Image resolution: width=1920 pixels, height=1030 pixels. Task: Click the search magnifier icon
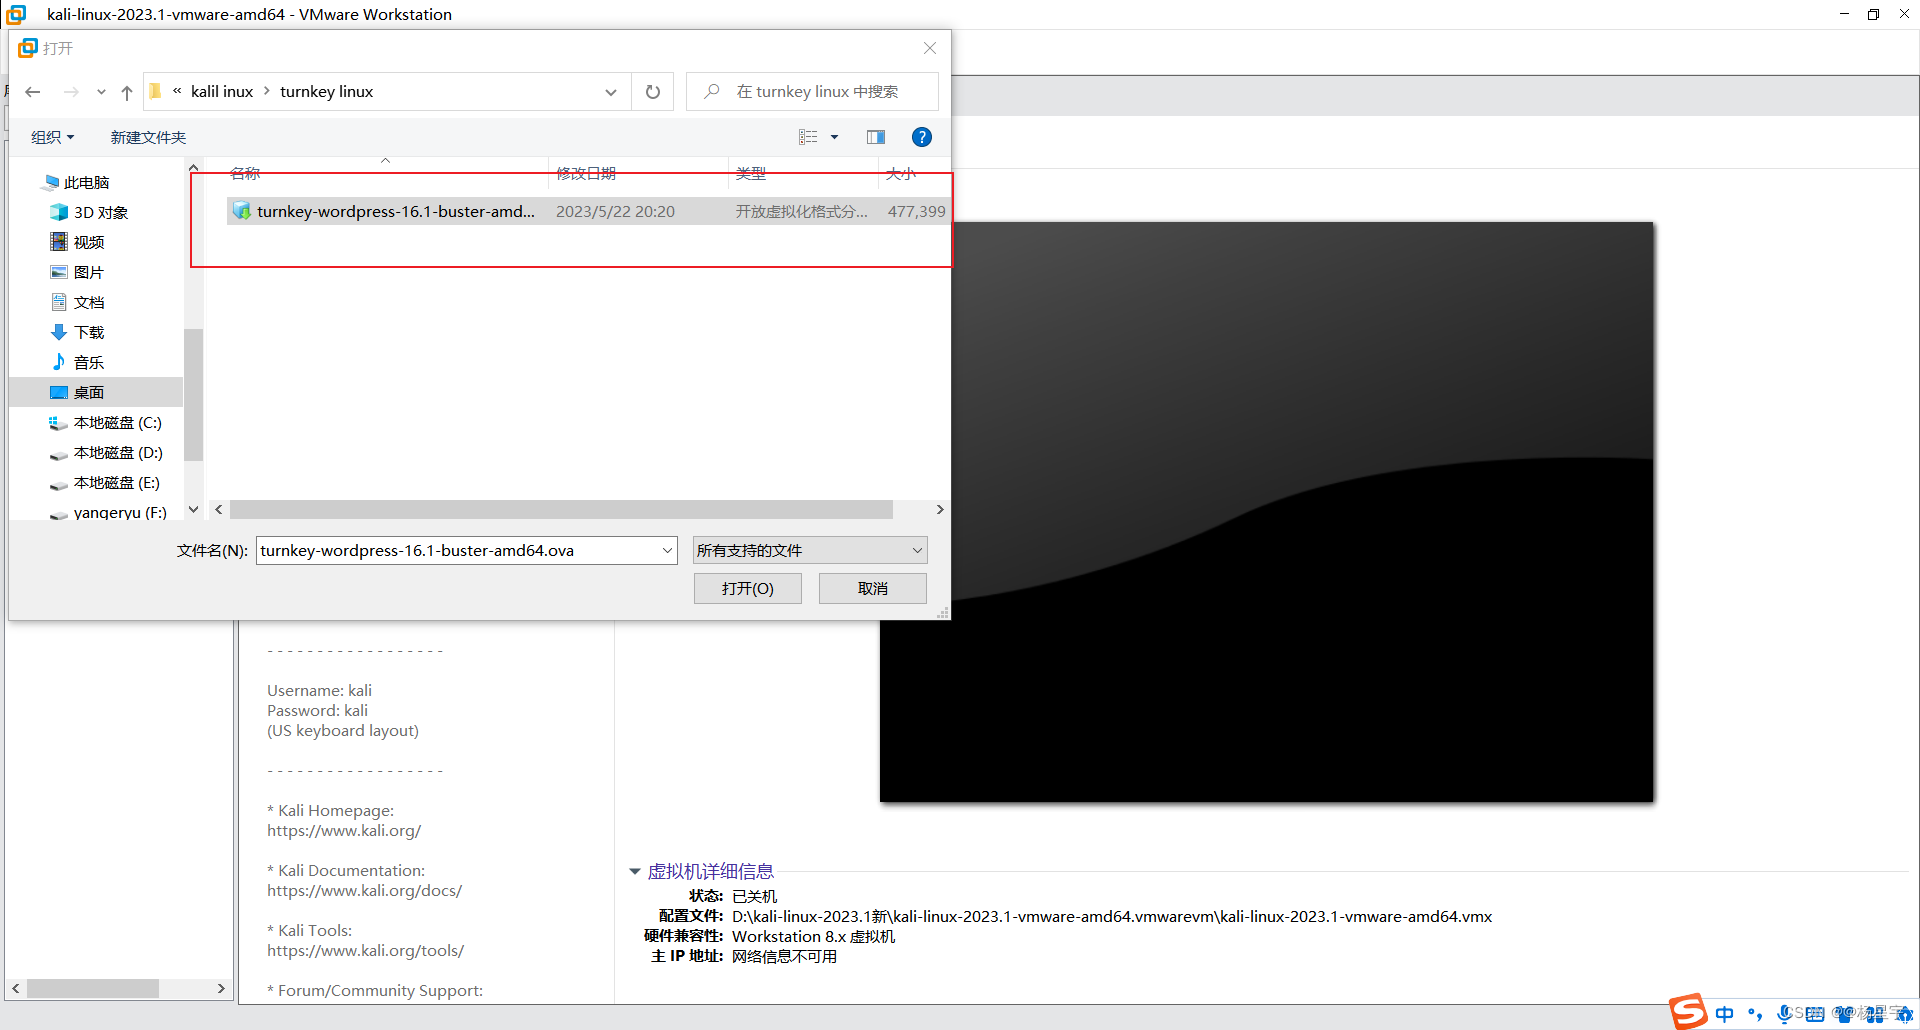712,92
